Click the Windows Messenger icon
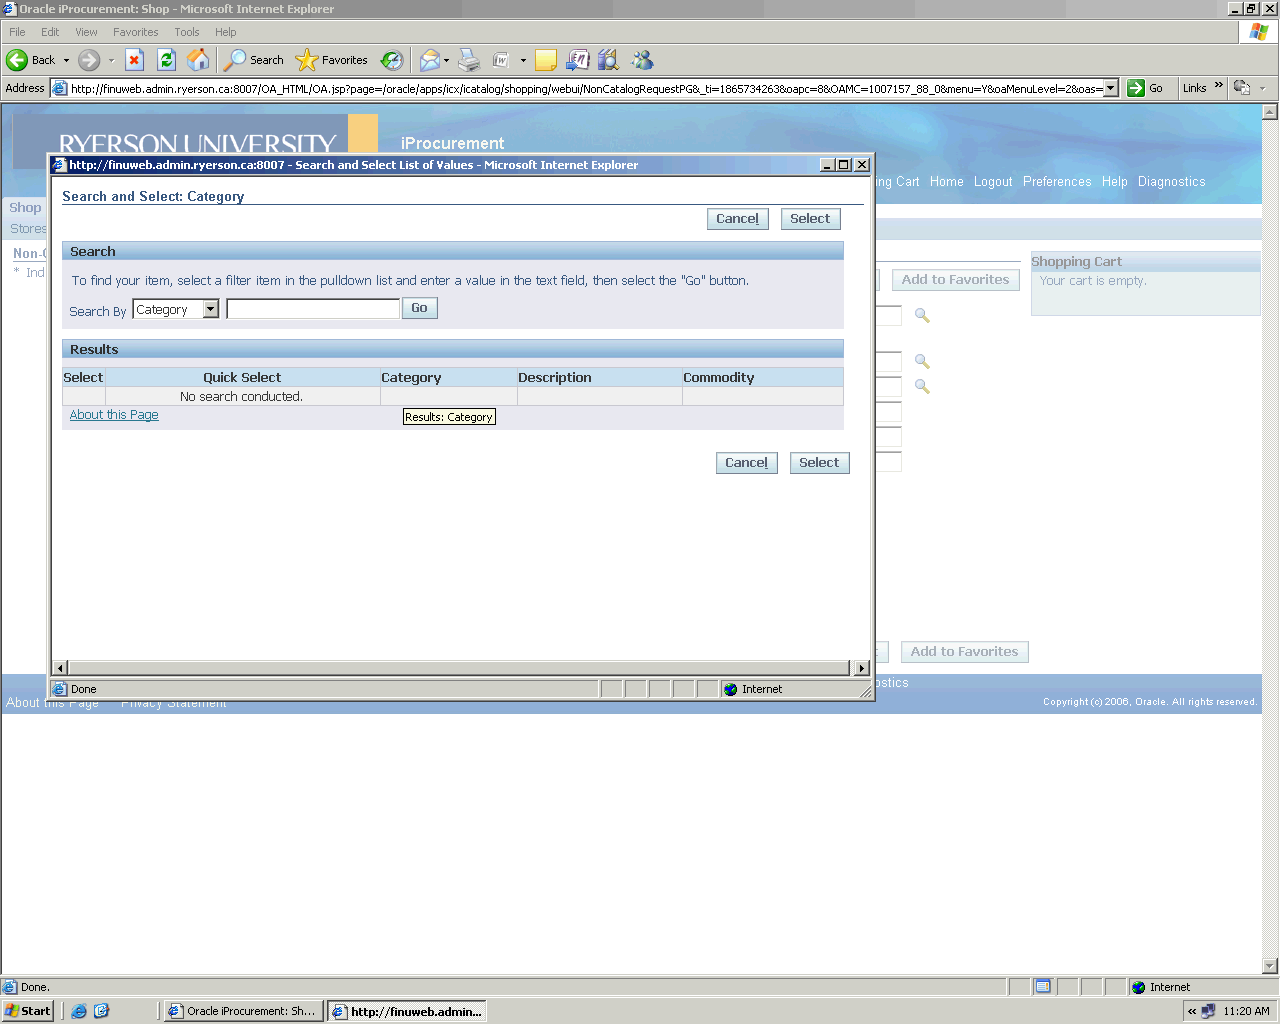Image resolution: width=1280 pixels, height=1024 pixels. 642,60
